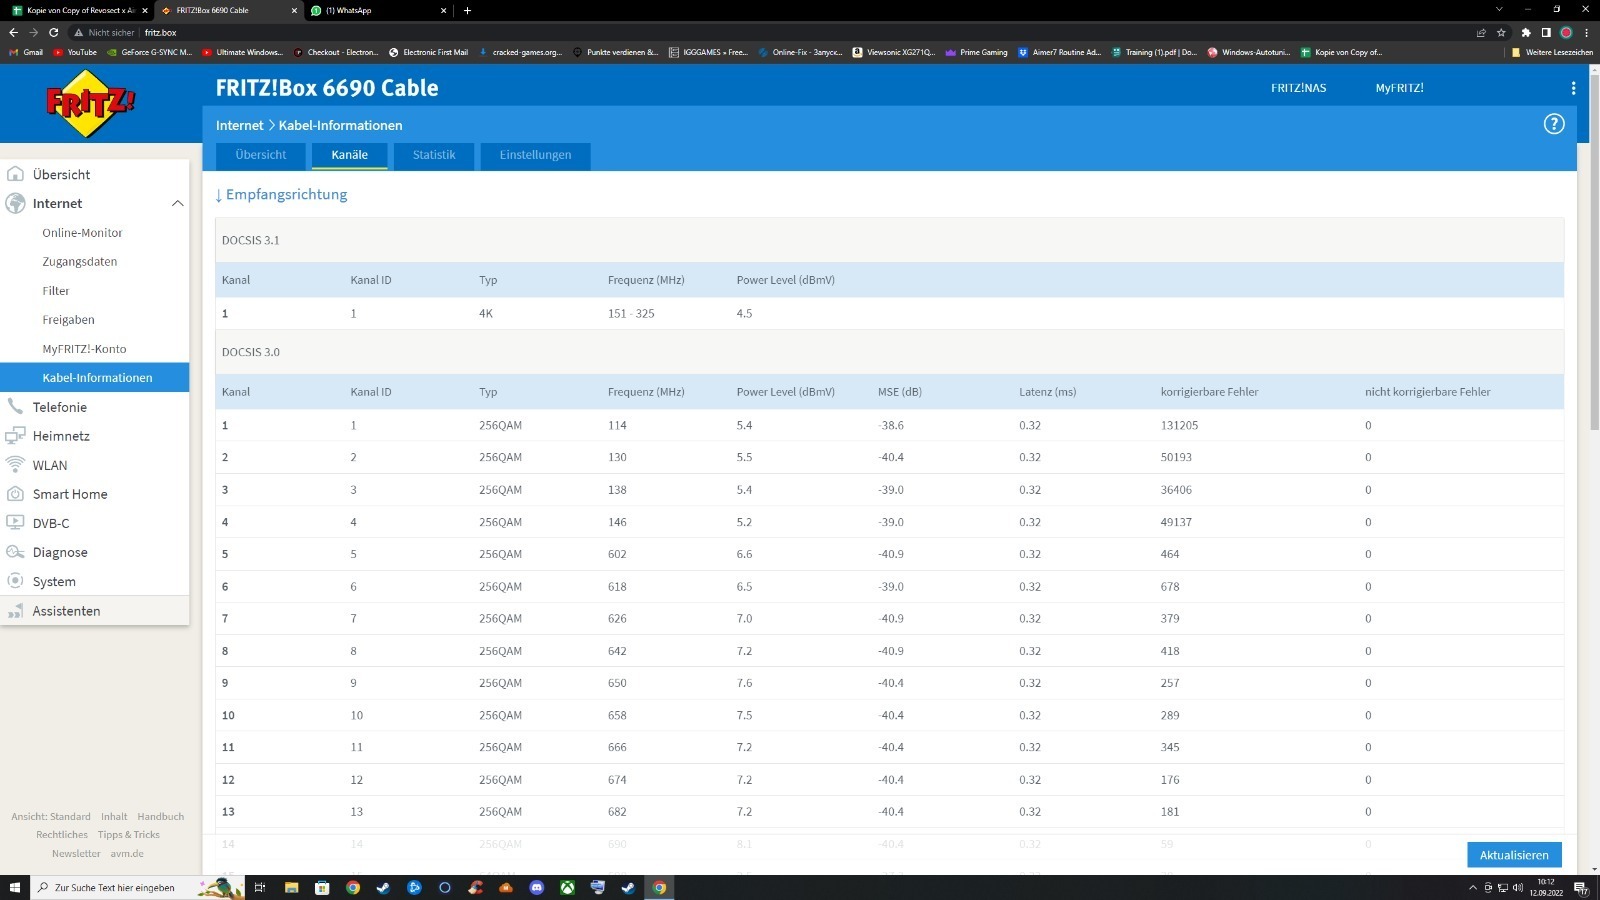Open Prime Gaming bookmark
Image resolution: width=1600 pixels, height=900 pixels.
[x=976, y=52]
